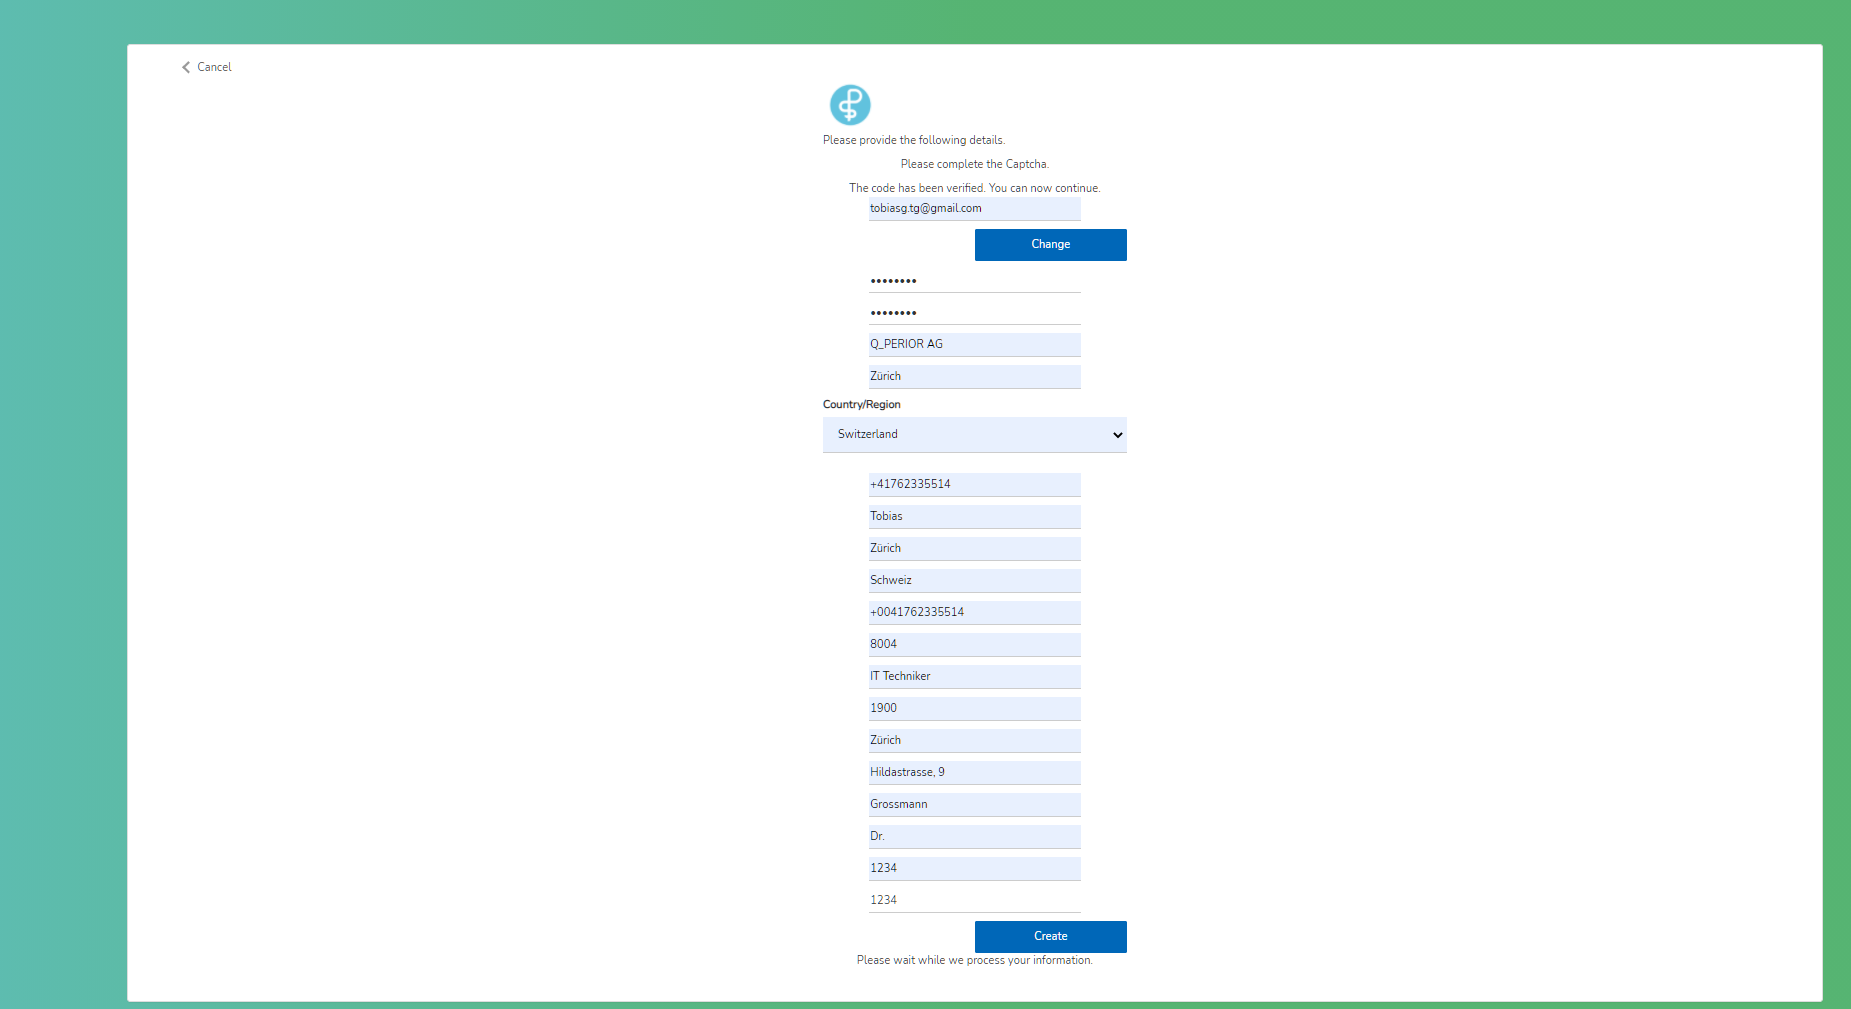The height and width of the screenshot is (1009, 1851).
Task: Click the Change email button
Action: [1050, 245]
